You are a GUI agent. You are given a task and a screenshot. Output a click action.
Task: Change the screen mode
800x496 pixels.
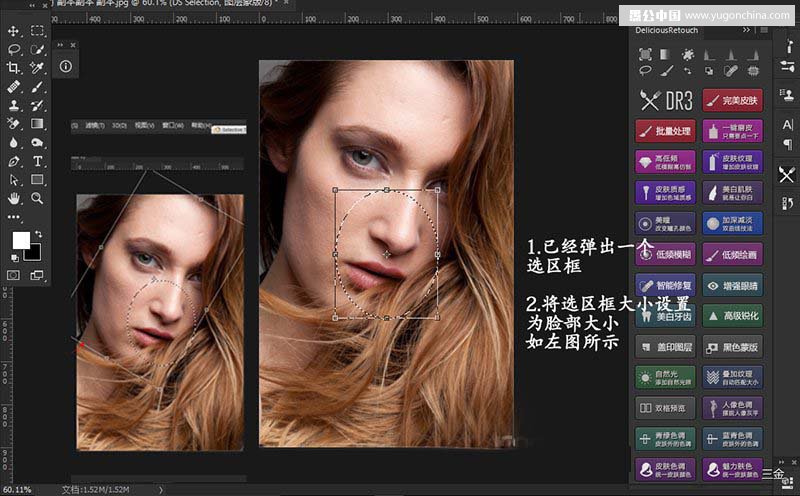coord(37,275)
